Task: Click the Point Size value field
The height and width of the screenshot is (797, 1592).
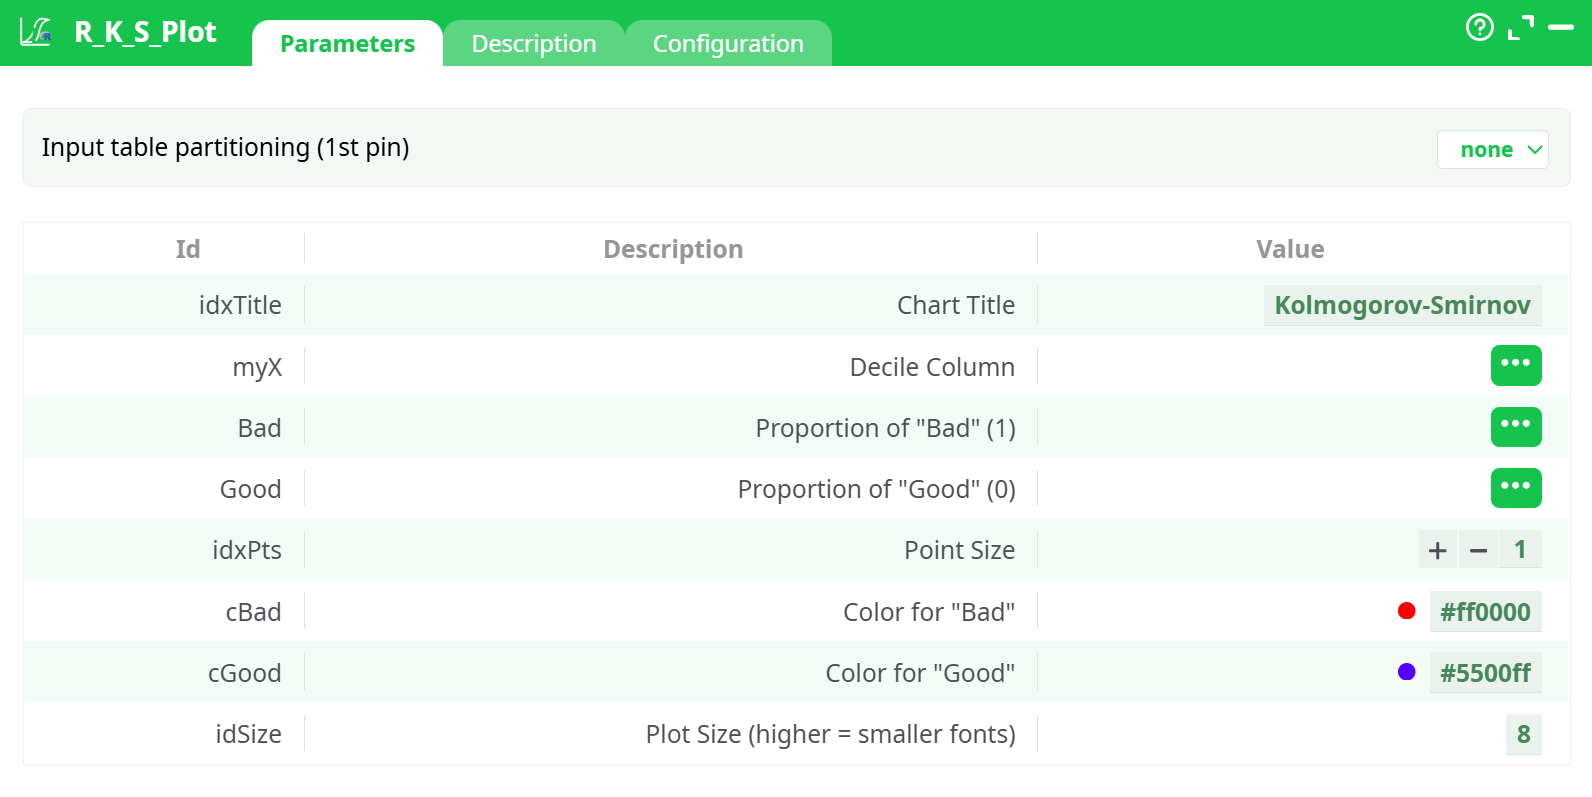Action: click(x=1519, y=550)
